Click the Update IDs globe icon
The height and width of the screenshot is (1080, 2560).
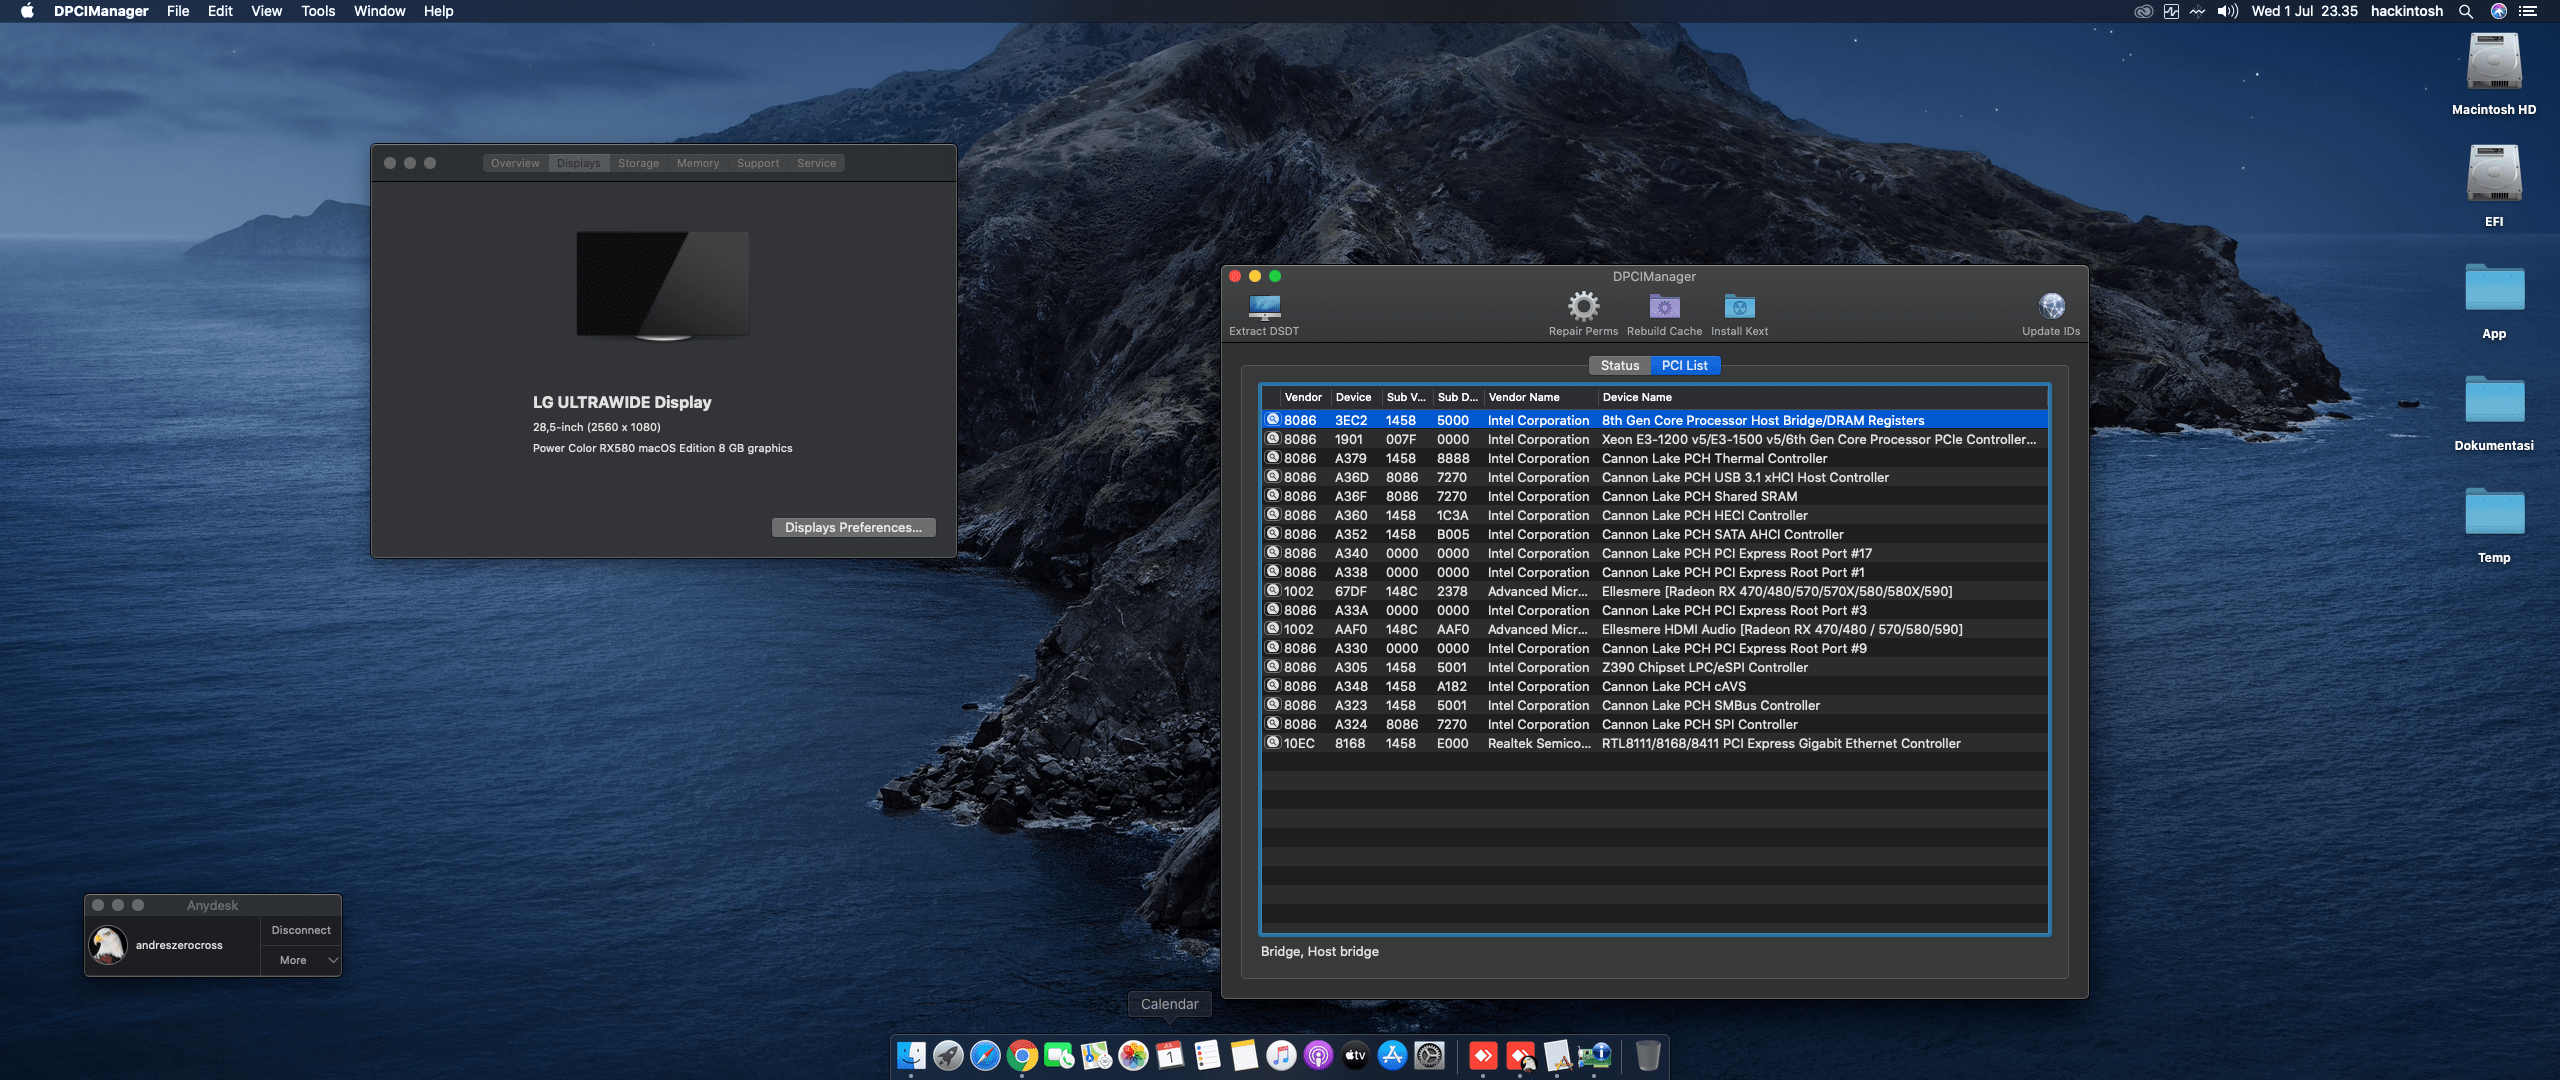point(2051,306)
